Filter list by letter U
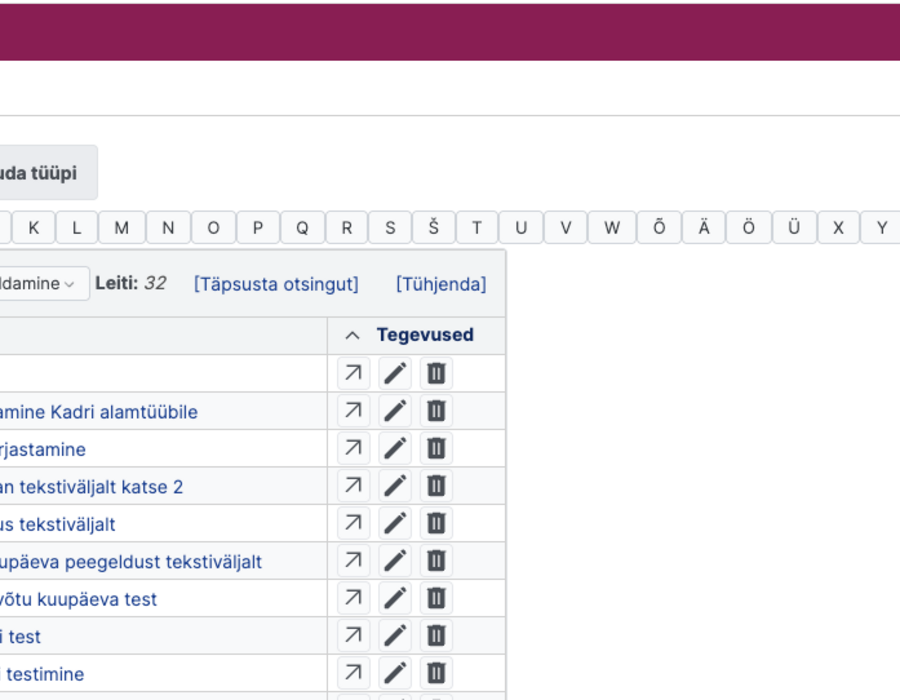The image size is (900, 700). coord(521,228)
